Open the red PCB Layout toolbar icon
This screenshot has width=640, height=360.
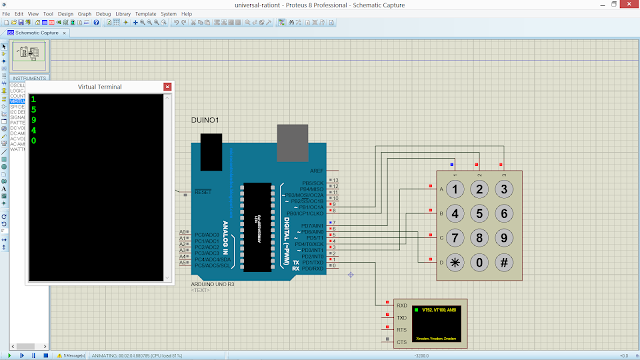[51, 22]
